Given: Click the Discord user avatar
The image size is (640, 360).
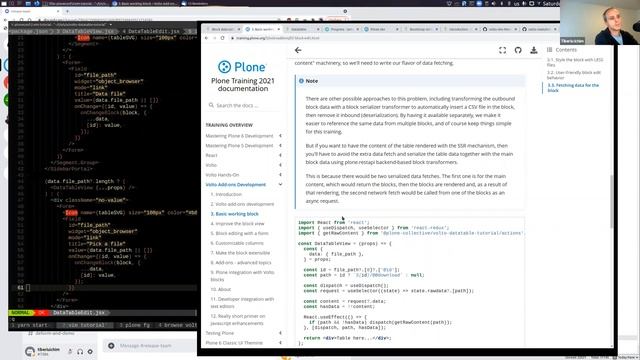Looking at the screenshot, I should pos(30,351).
